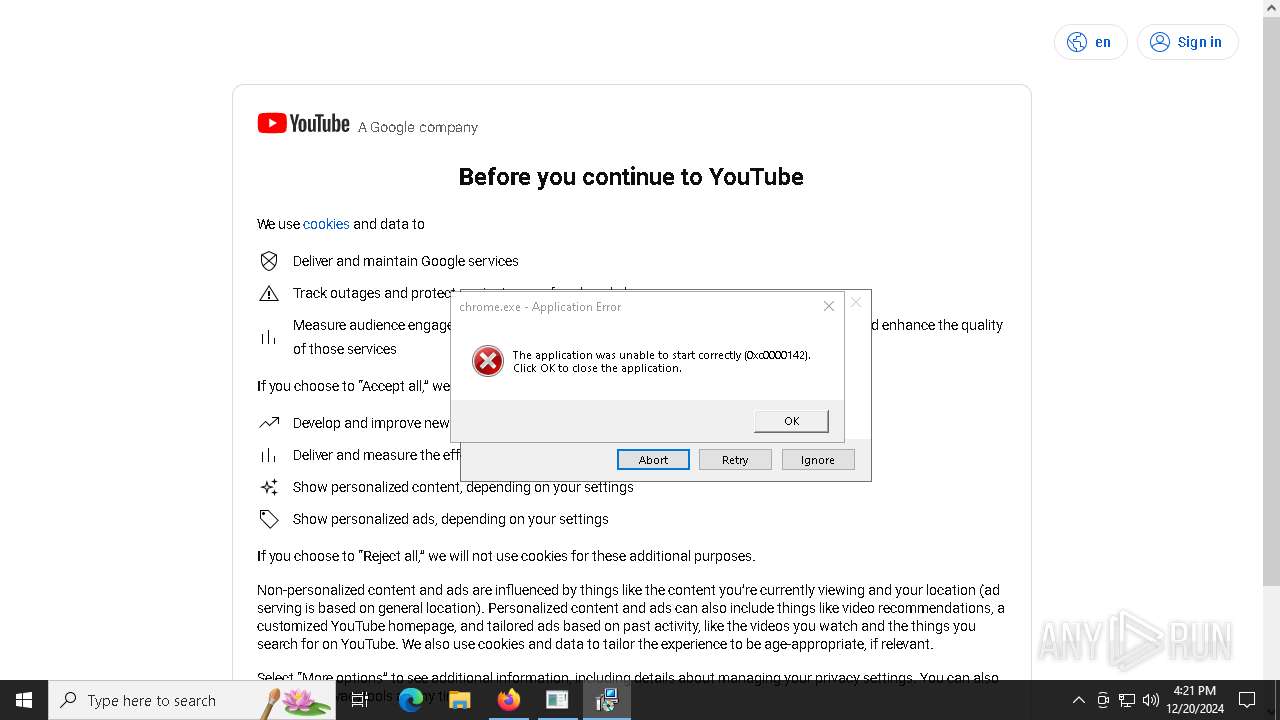Click OK in chrome.exe Application Error dialog
Screen dimensions: 1280x720
(x=791, y=421)
